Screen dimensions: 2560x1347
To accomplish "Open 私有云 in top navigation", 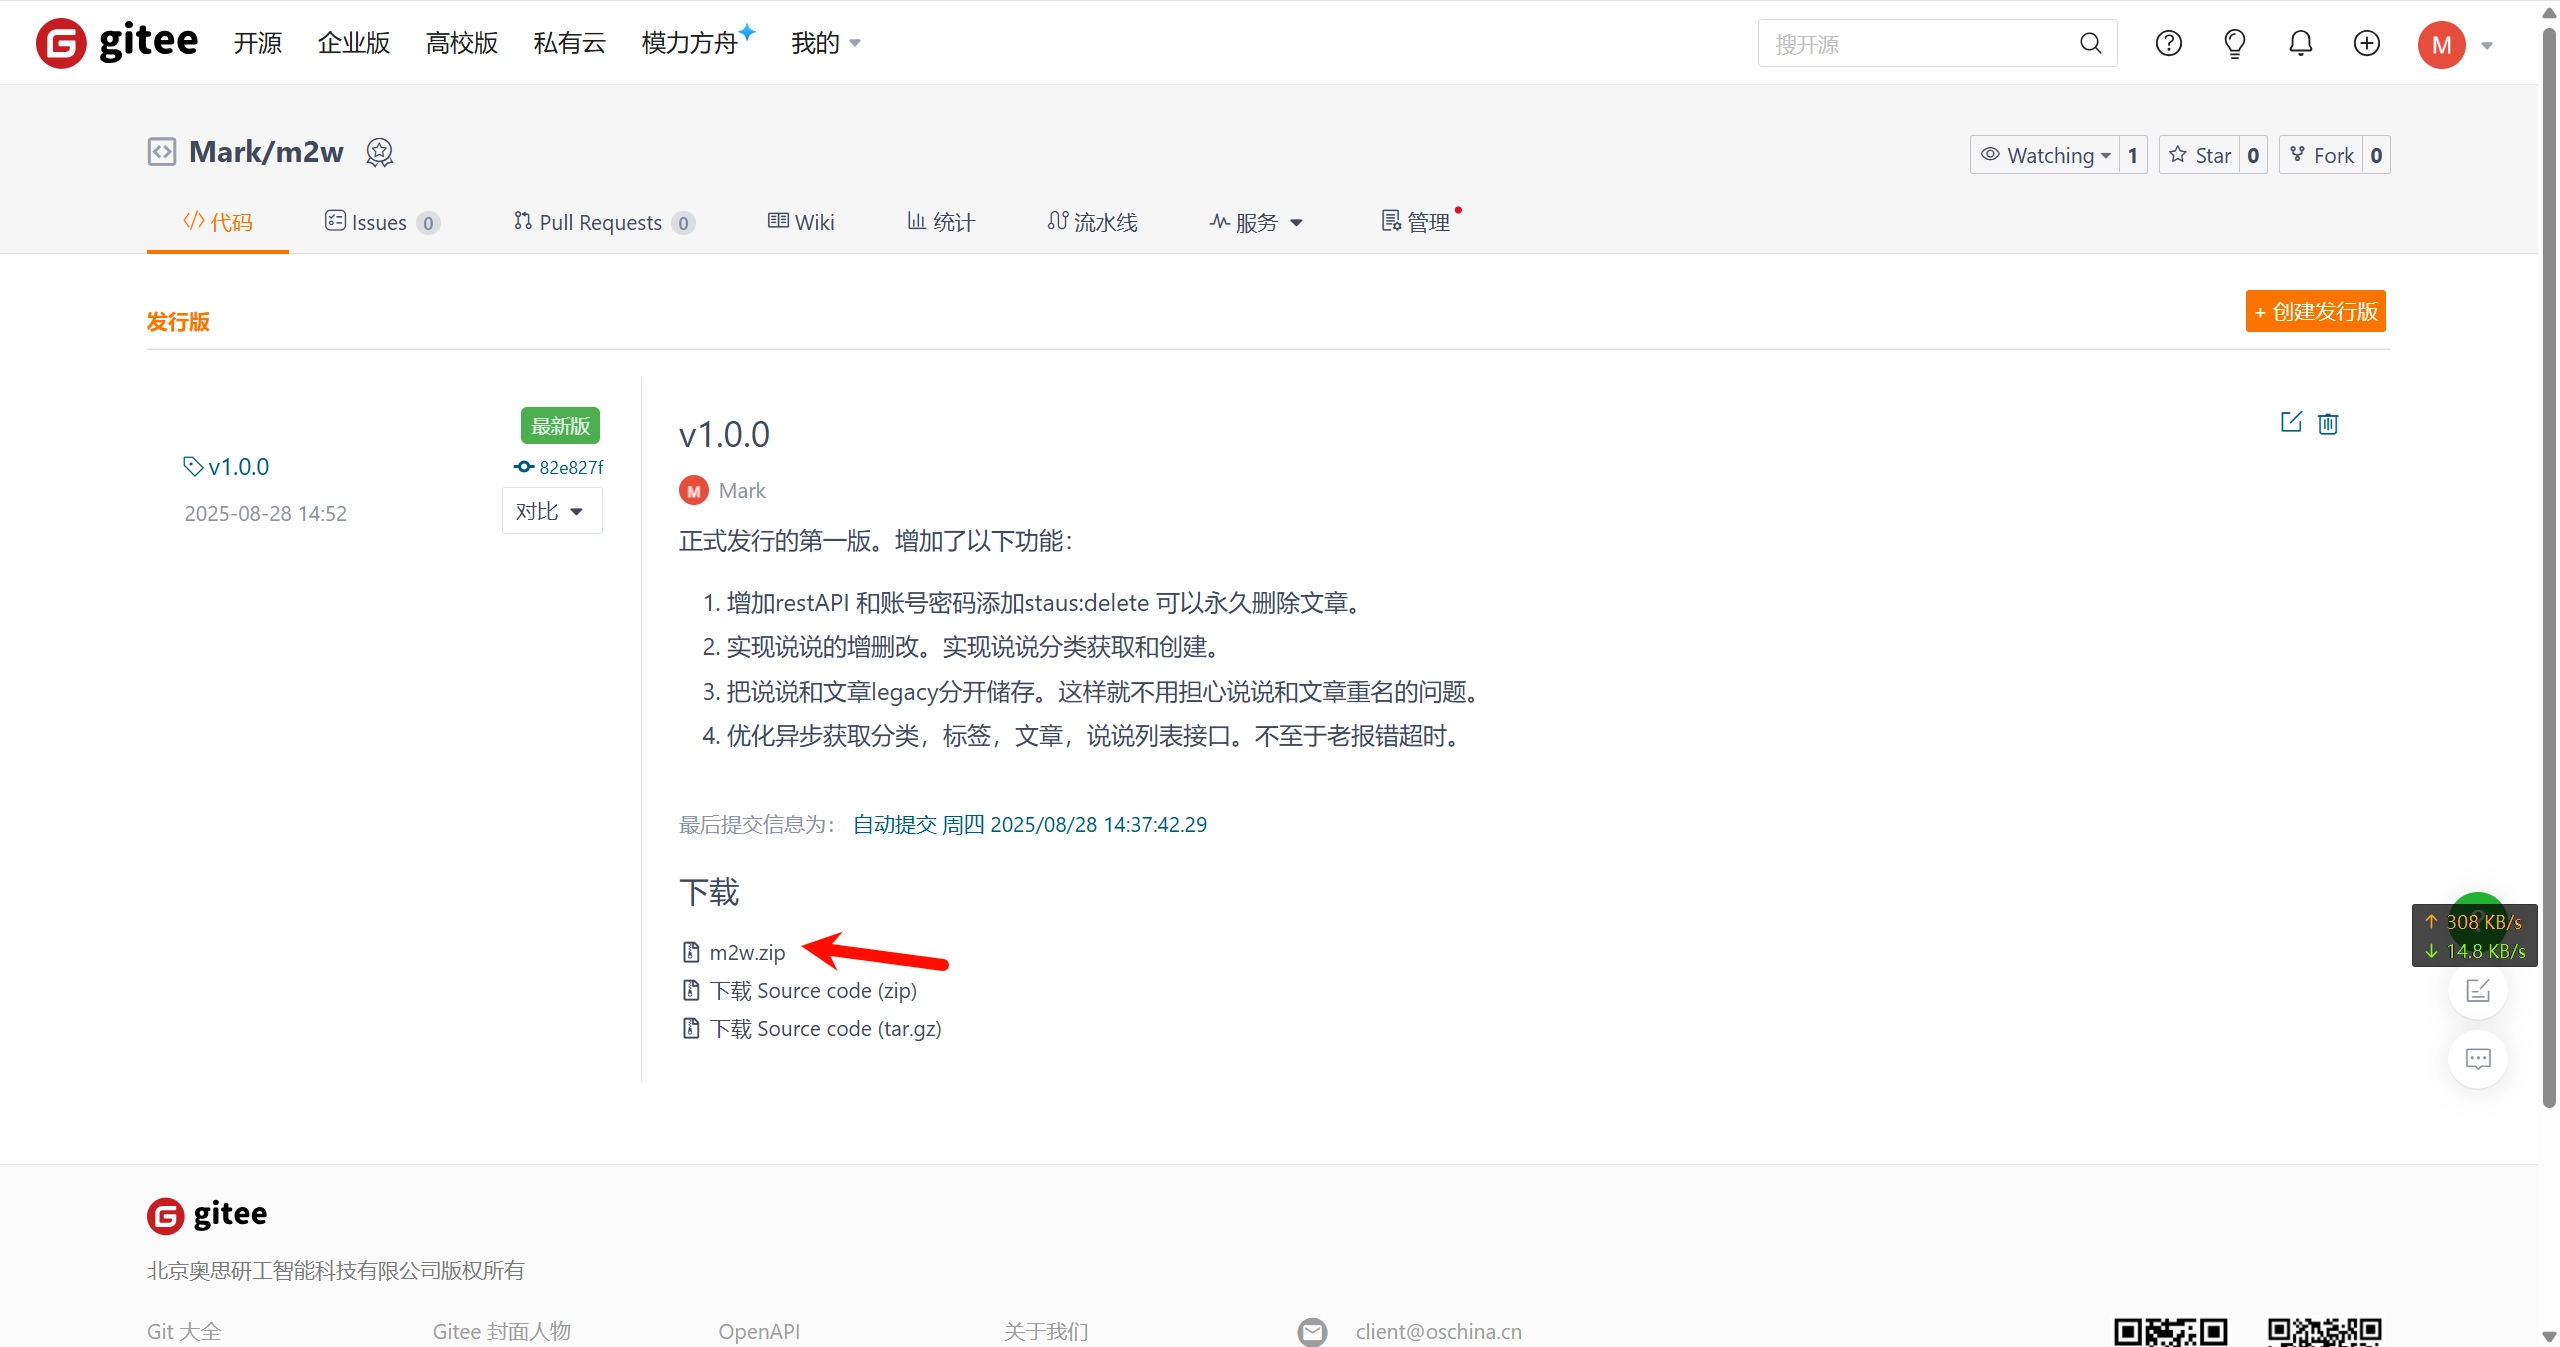I will tap(570, 43).
